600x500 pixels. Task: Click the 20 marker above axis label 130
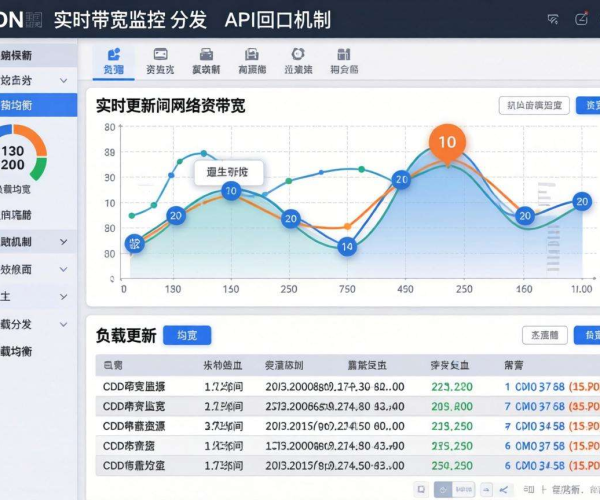pyautogui.click(x=176, y=216)
